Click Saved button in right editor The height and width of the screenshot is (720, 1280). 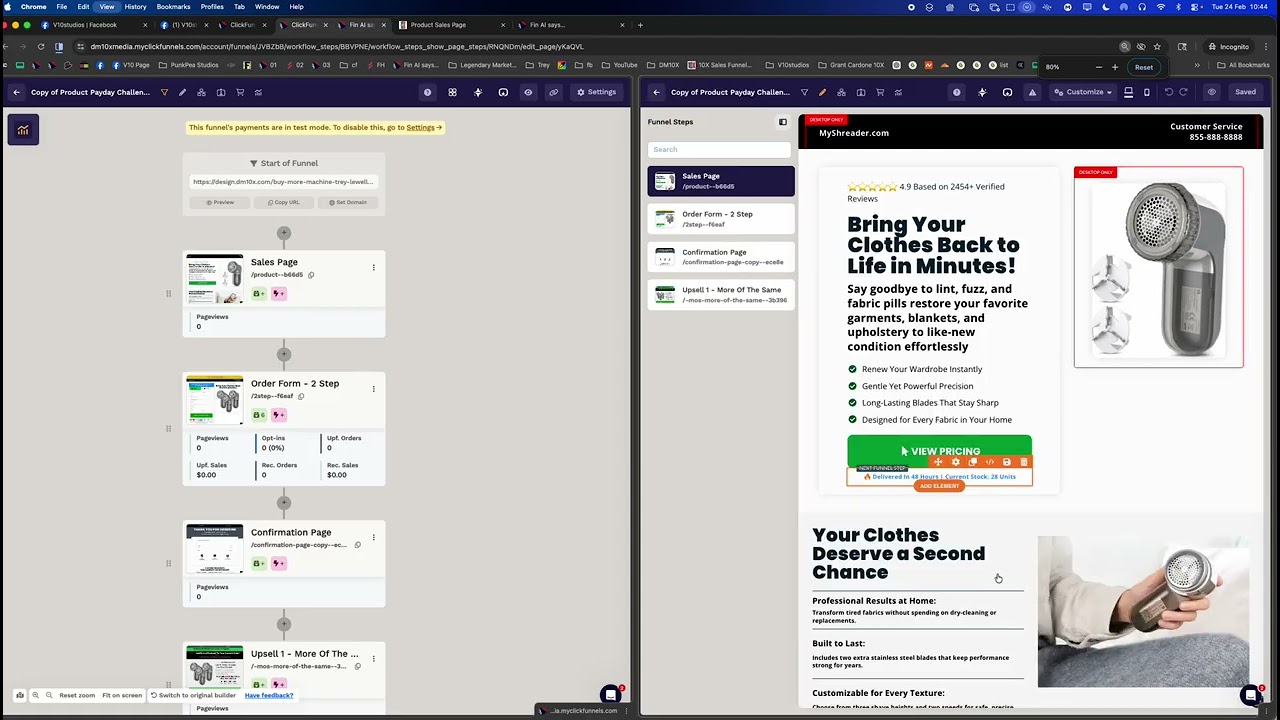click(x=1245, y=92)
